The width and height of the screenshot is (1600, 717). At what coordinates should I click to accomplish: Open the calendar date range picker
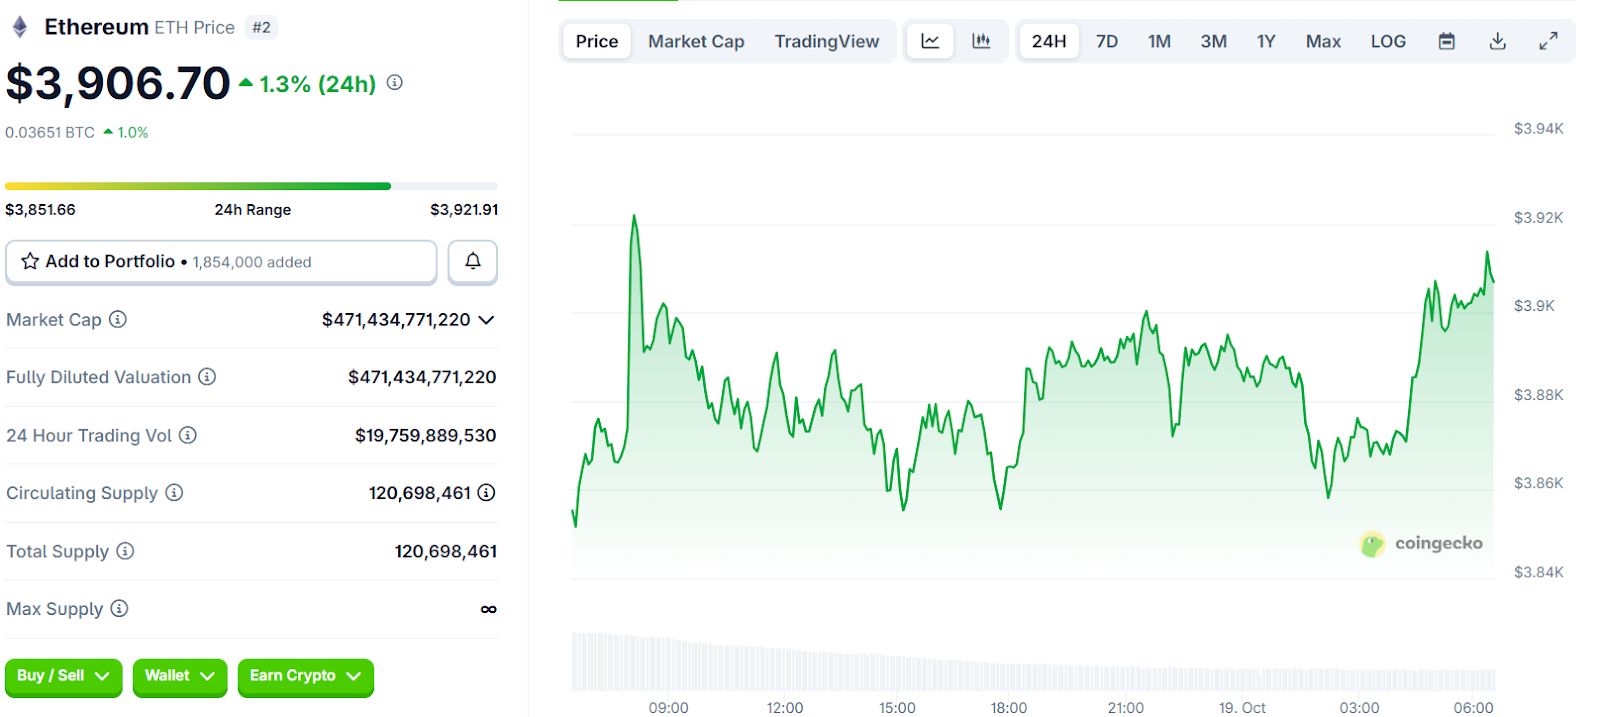click(x=1446, y=41)
